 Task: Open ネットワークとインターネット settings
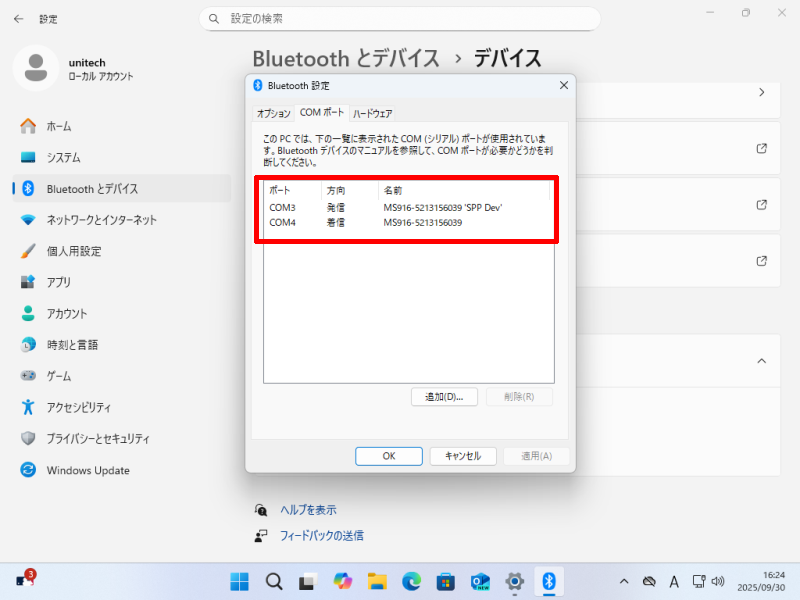coord(101,220)
